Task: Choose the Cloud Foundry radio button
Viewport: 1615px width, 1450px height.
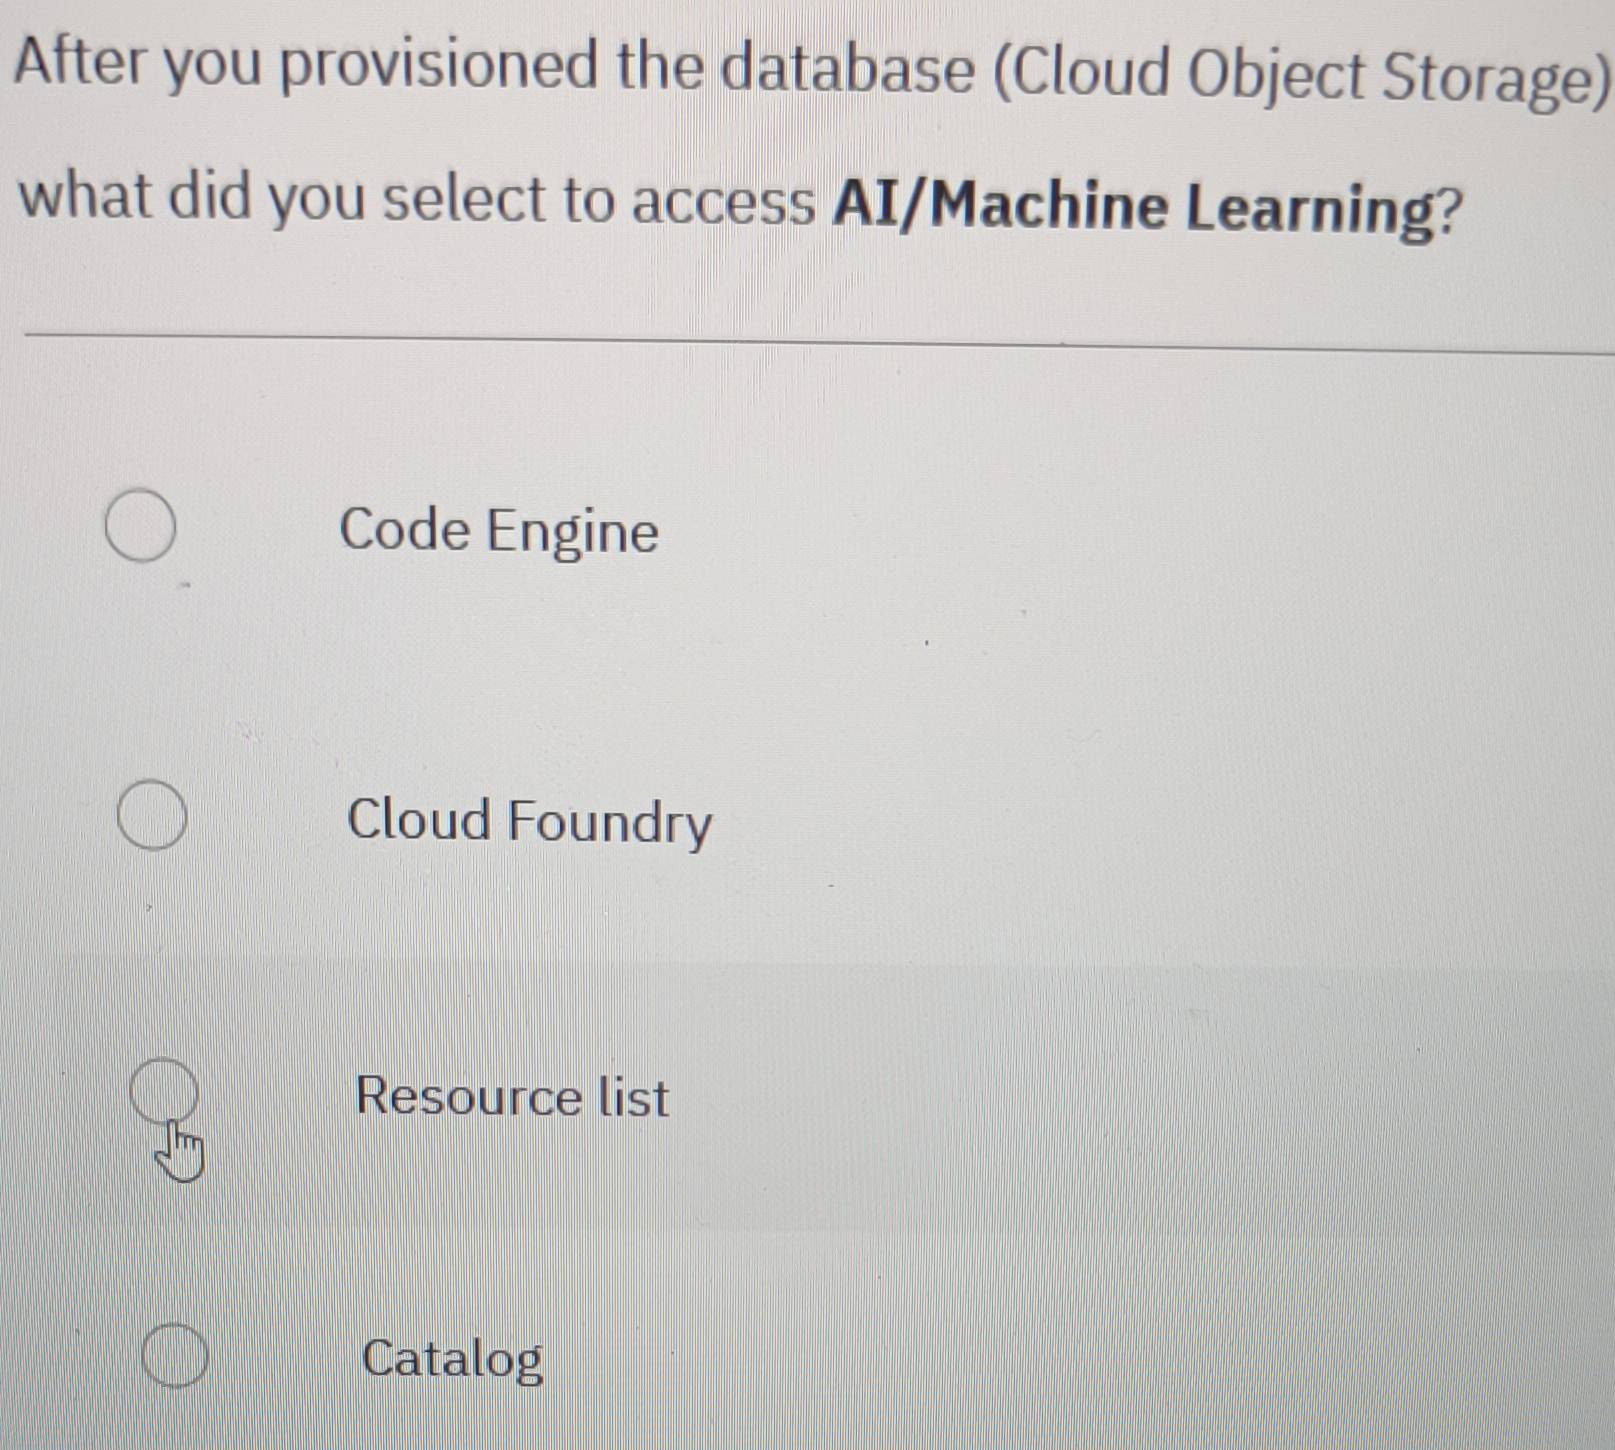Action: coord(152,815)
